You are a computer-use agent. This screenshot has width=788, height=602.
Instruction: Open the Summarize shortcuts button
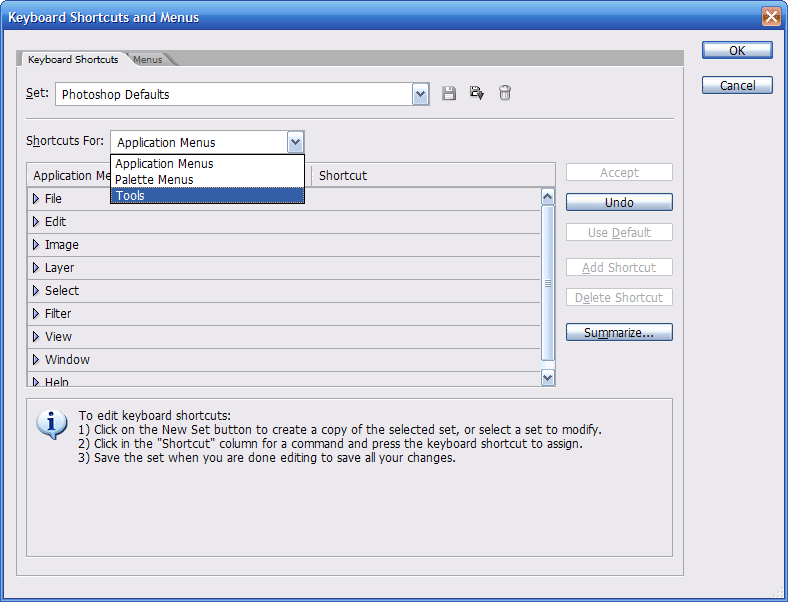(619, 332)
